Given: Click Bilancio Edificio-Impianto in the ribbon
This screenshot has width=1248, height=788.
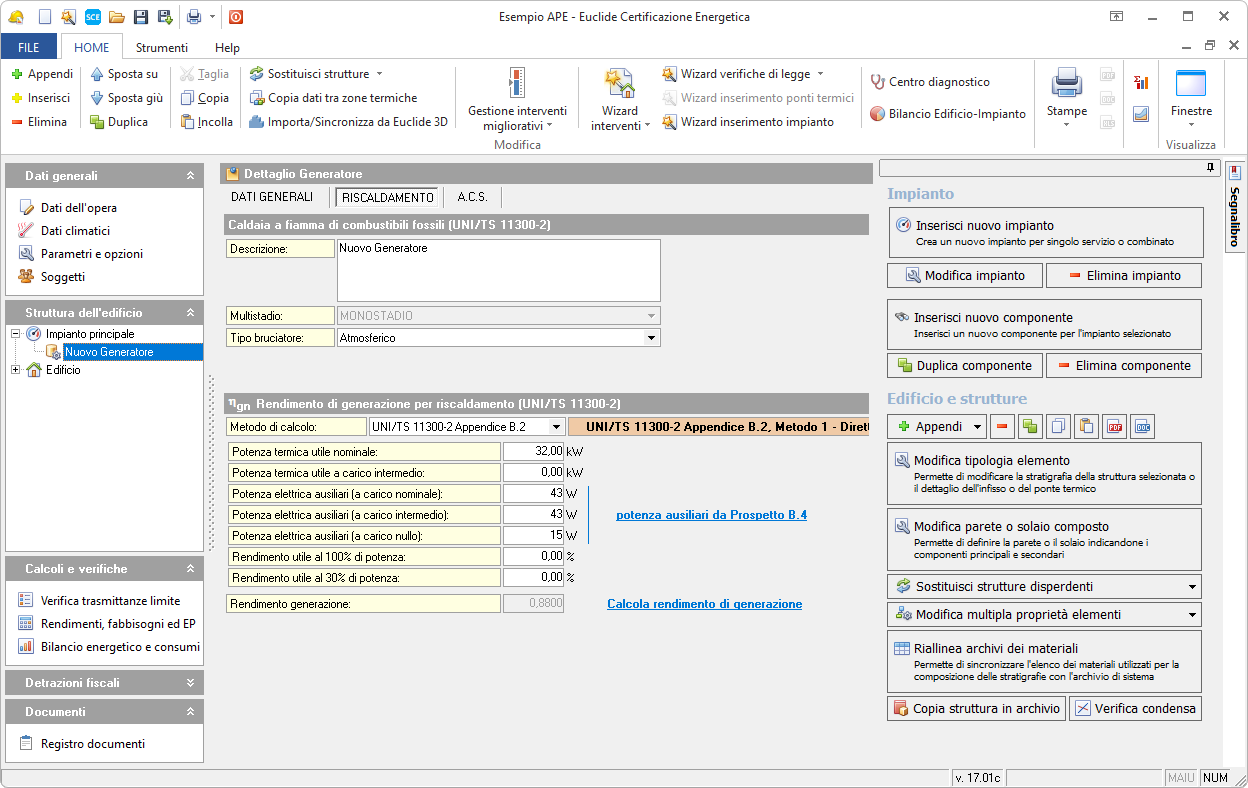Looking at the screenshot, I should (x=948, y=114).
